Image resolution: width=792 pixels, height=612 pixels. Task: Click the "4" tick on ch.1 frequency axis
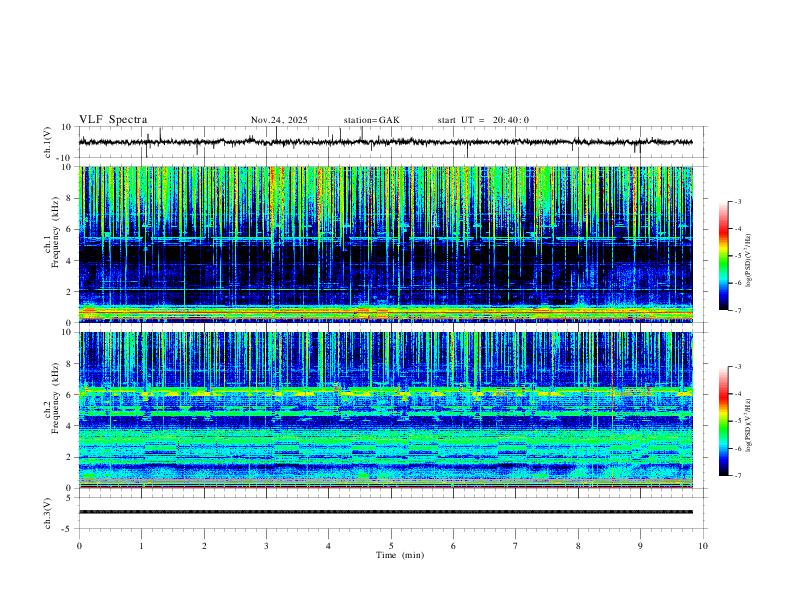point(69,261)
